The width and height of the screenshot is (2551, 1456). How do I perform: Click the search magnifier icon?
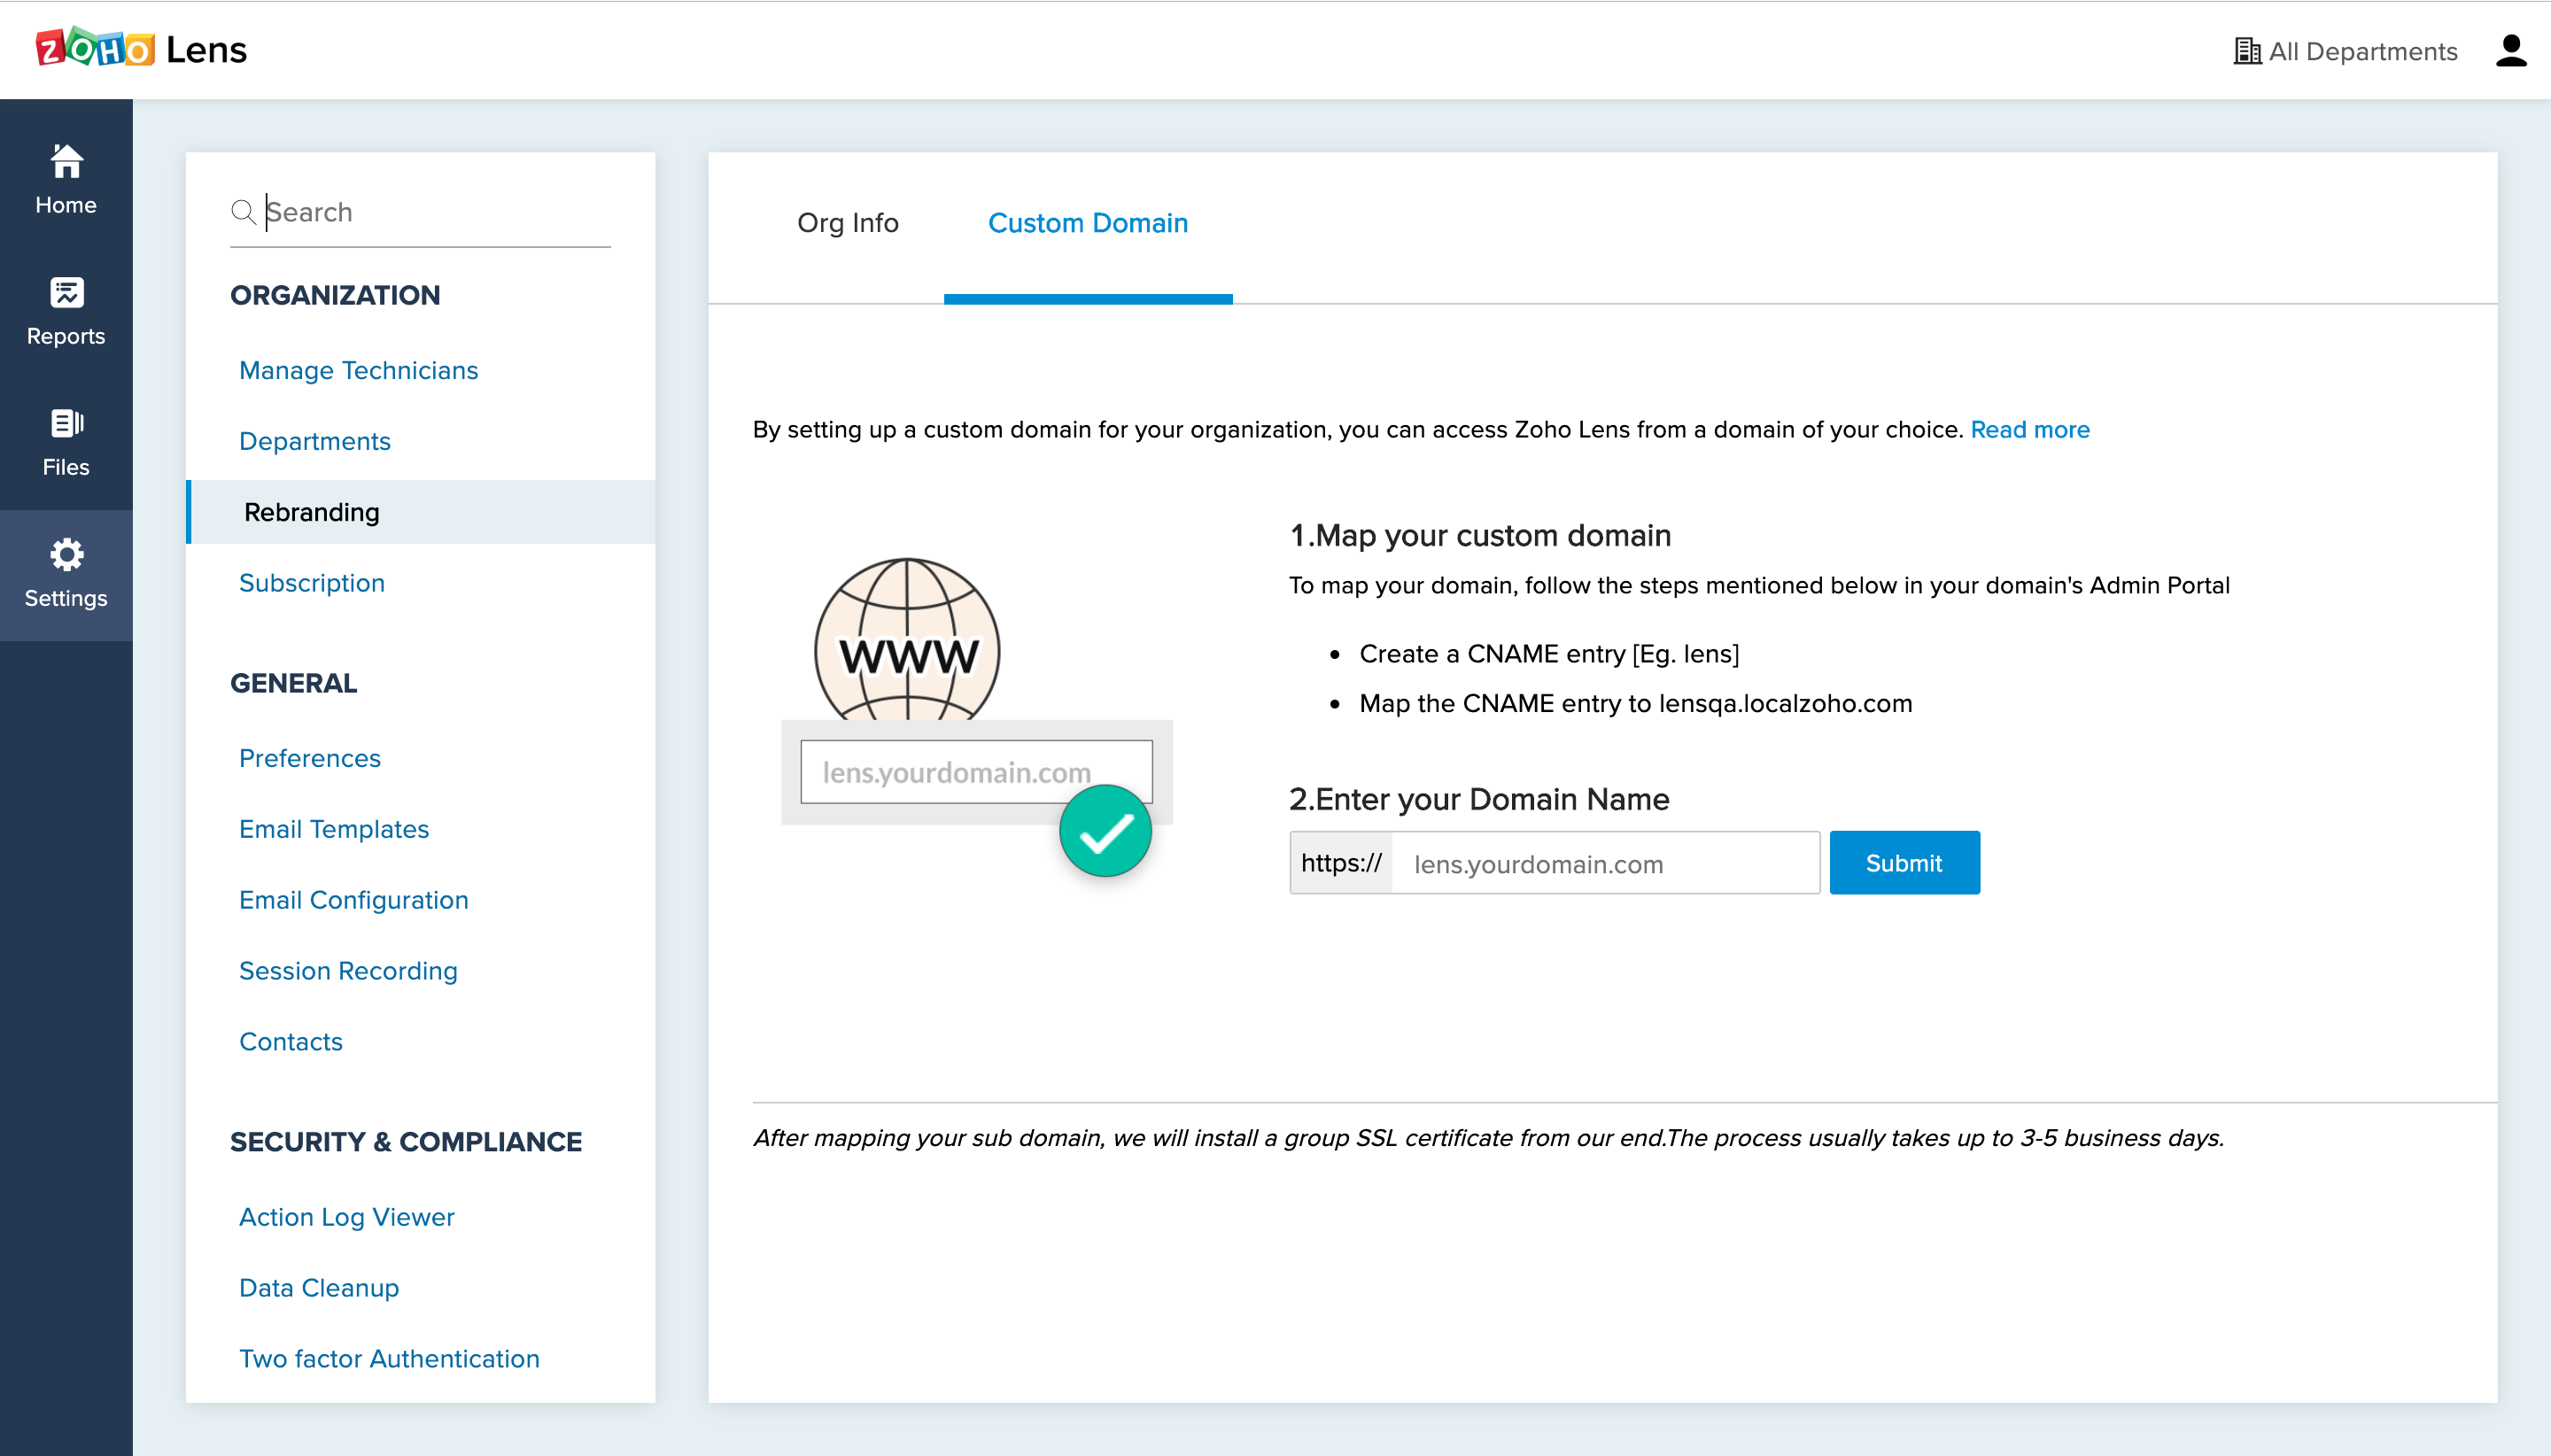point(243,212)
